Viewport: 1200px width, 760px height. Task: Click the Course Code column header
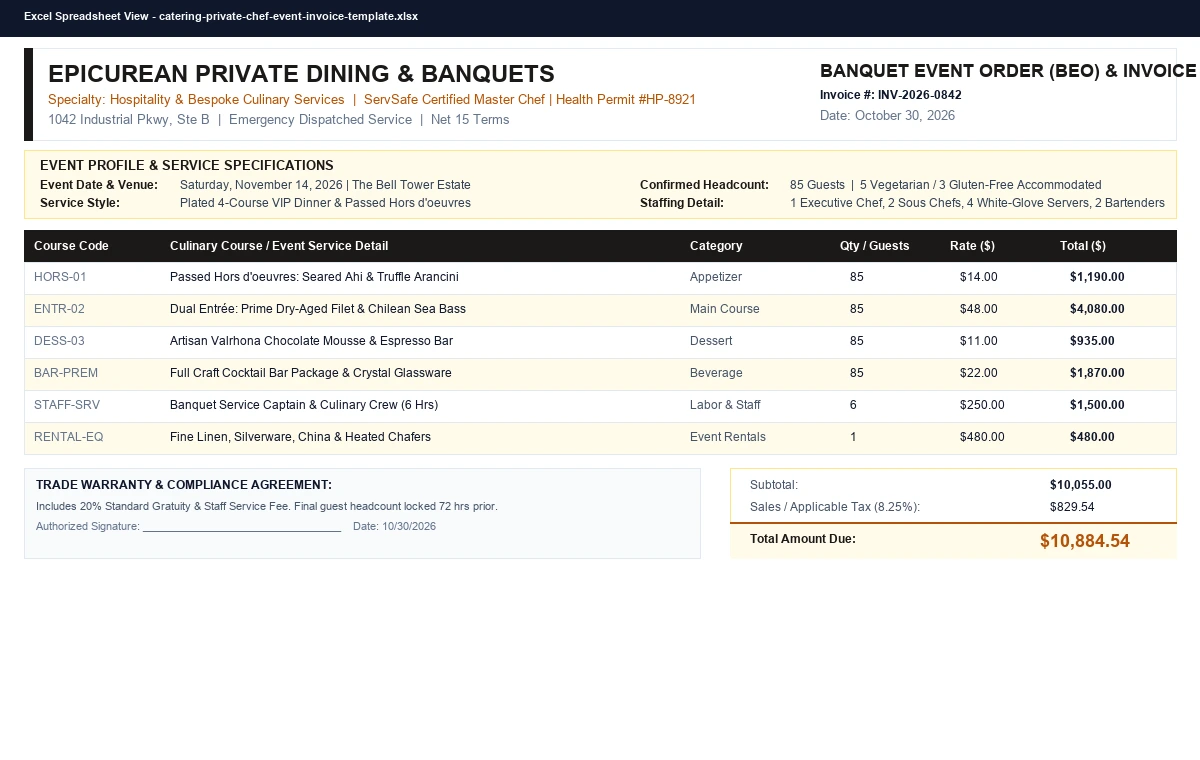click(71, 246)
